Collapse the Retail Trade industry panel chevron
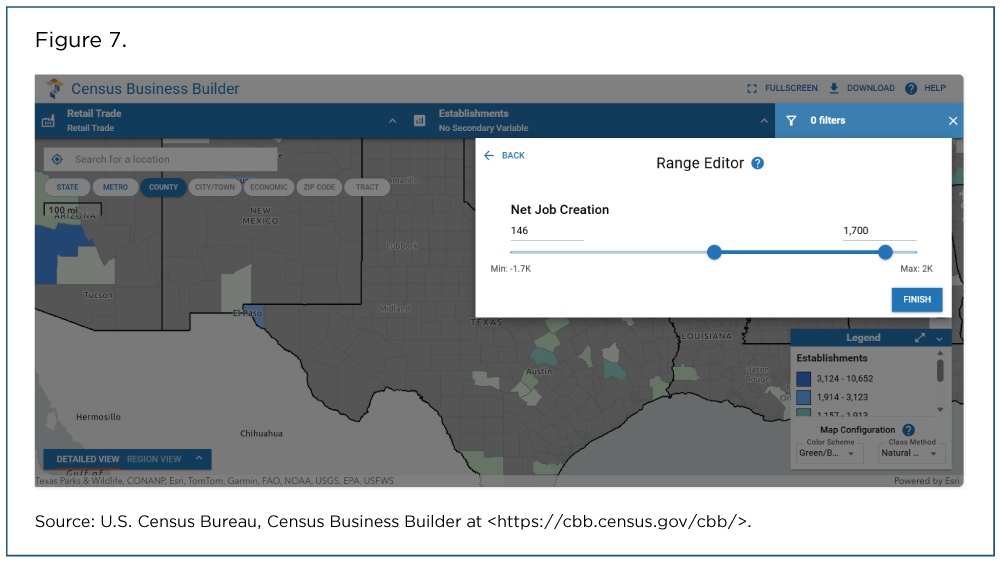This screenshot has height=563, width=1000. 392,121
